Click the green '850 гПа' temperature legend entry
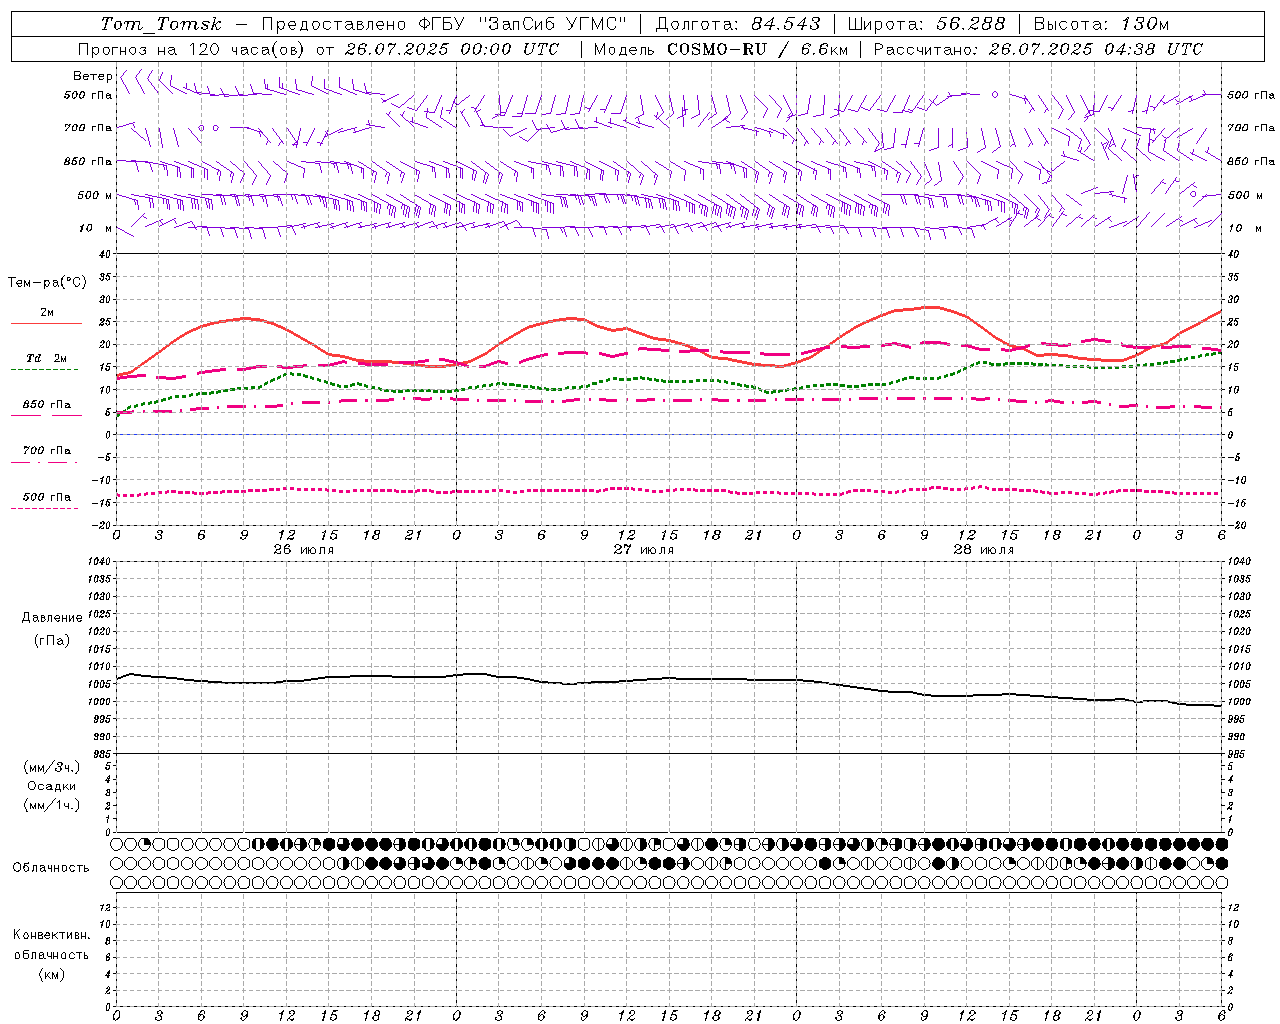The image size is (1280, 1024). 47,405
